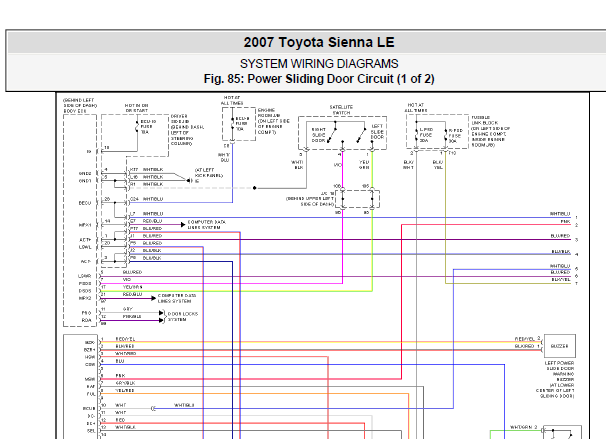Select the 'O24 WHT/BLU' wire label
Screen dimensions: 606x439
click(146, 199)
